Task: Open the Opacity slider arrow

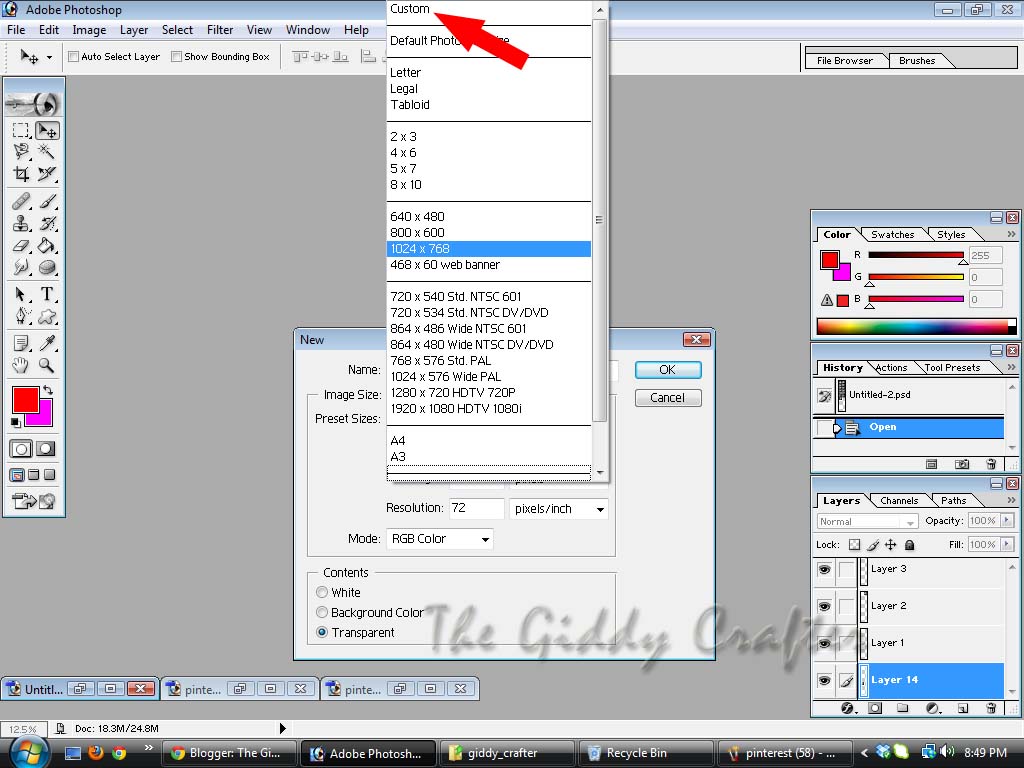Action: (x=1006, y=520)
